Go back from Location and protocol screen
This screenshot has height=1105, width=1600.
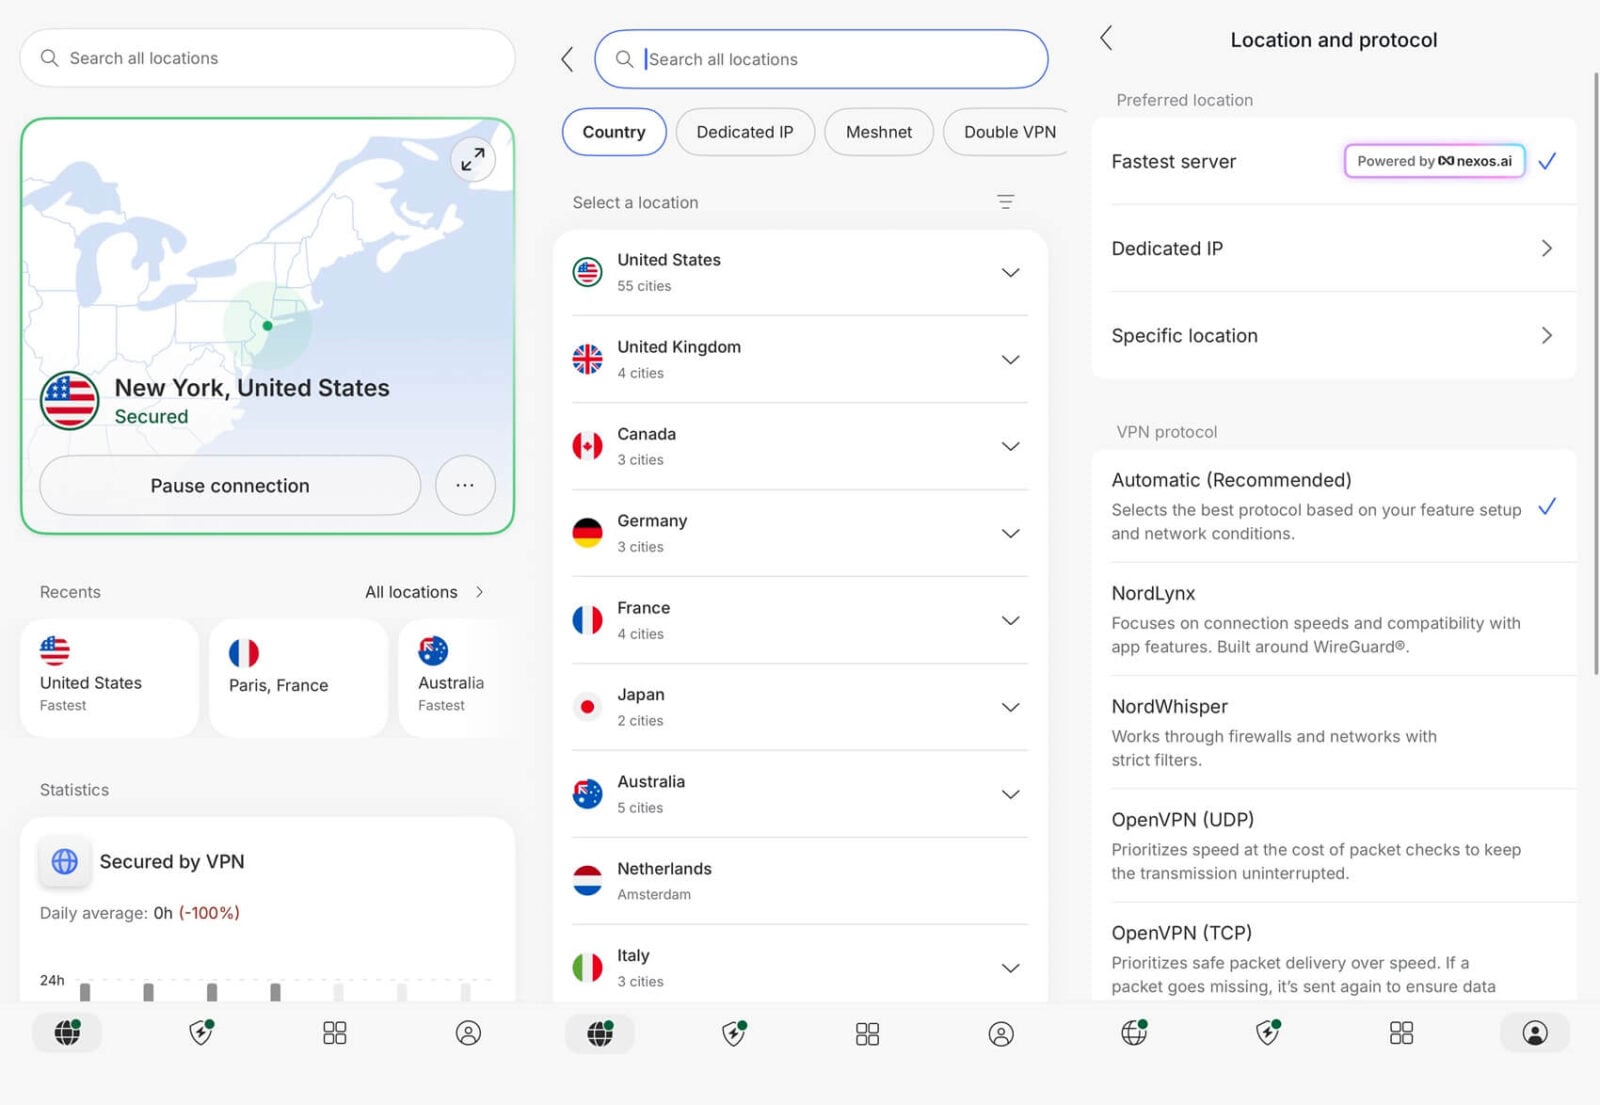tap(1106, 39)
